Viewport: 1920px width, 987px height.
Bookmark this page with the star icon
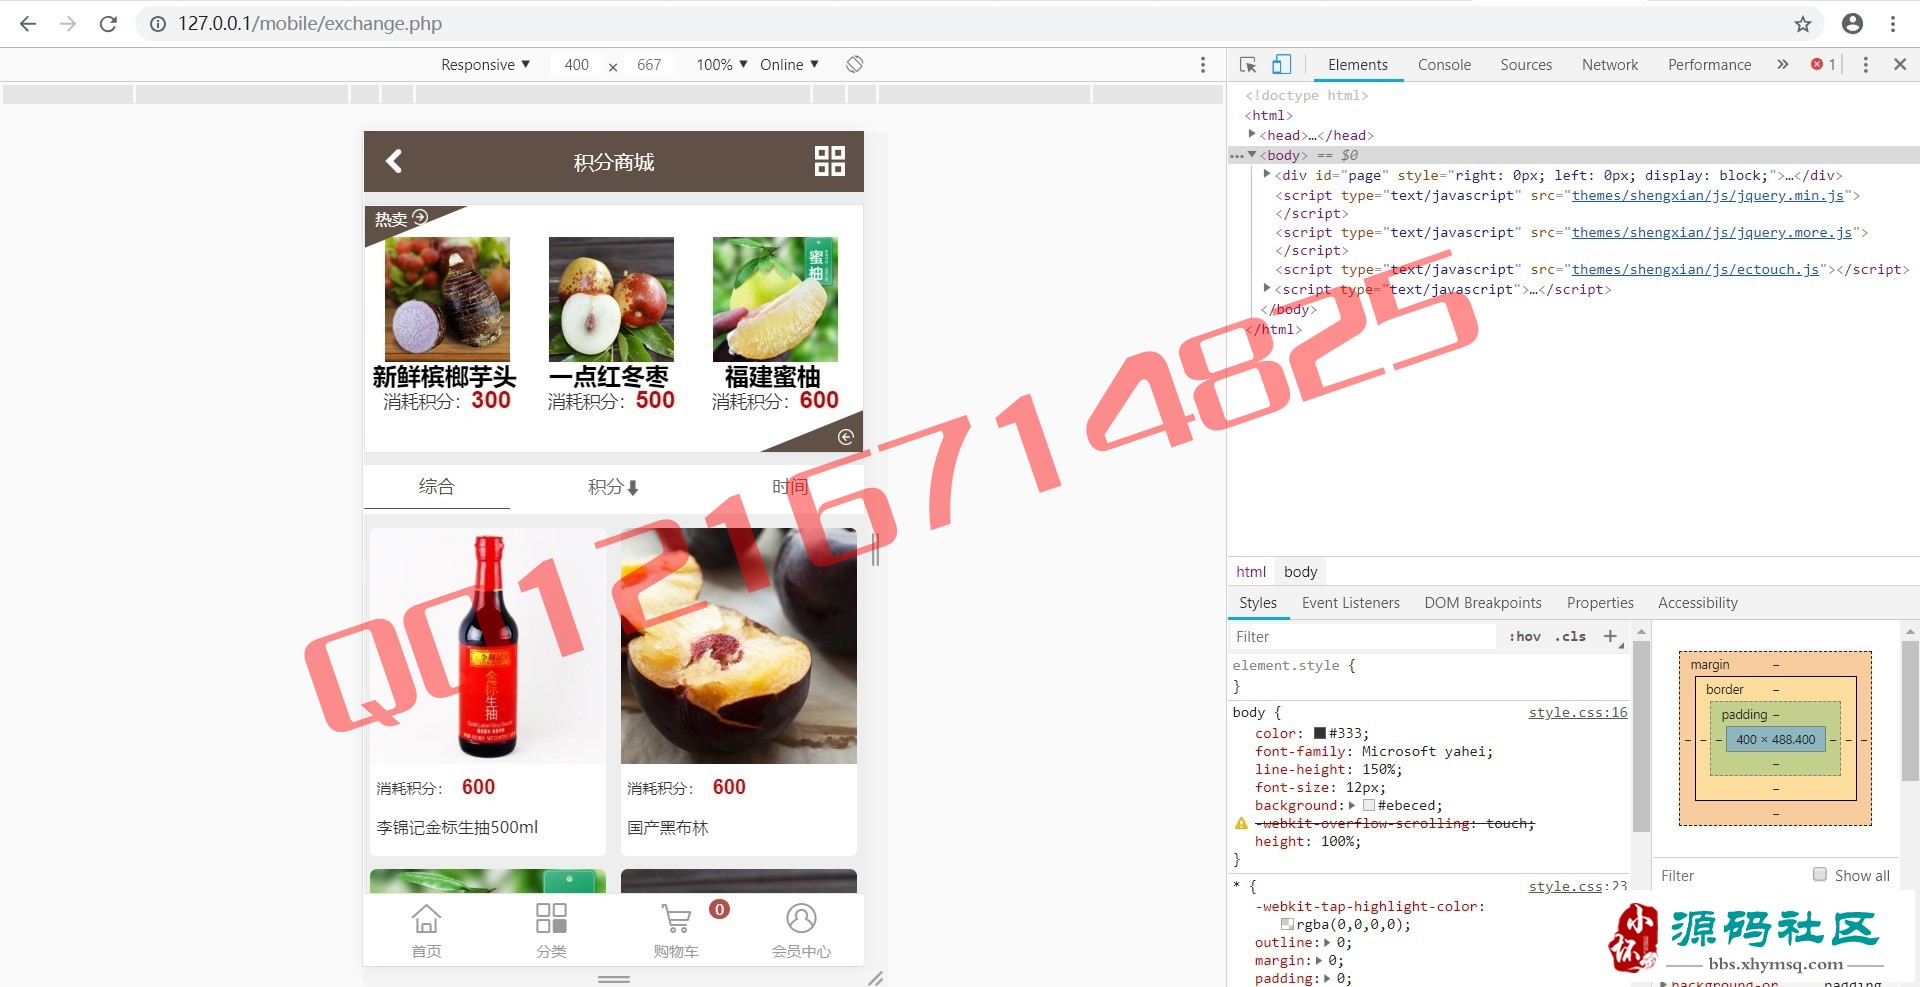(x=1802, y=24)
